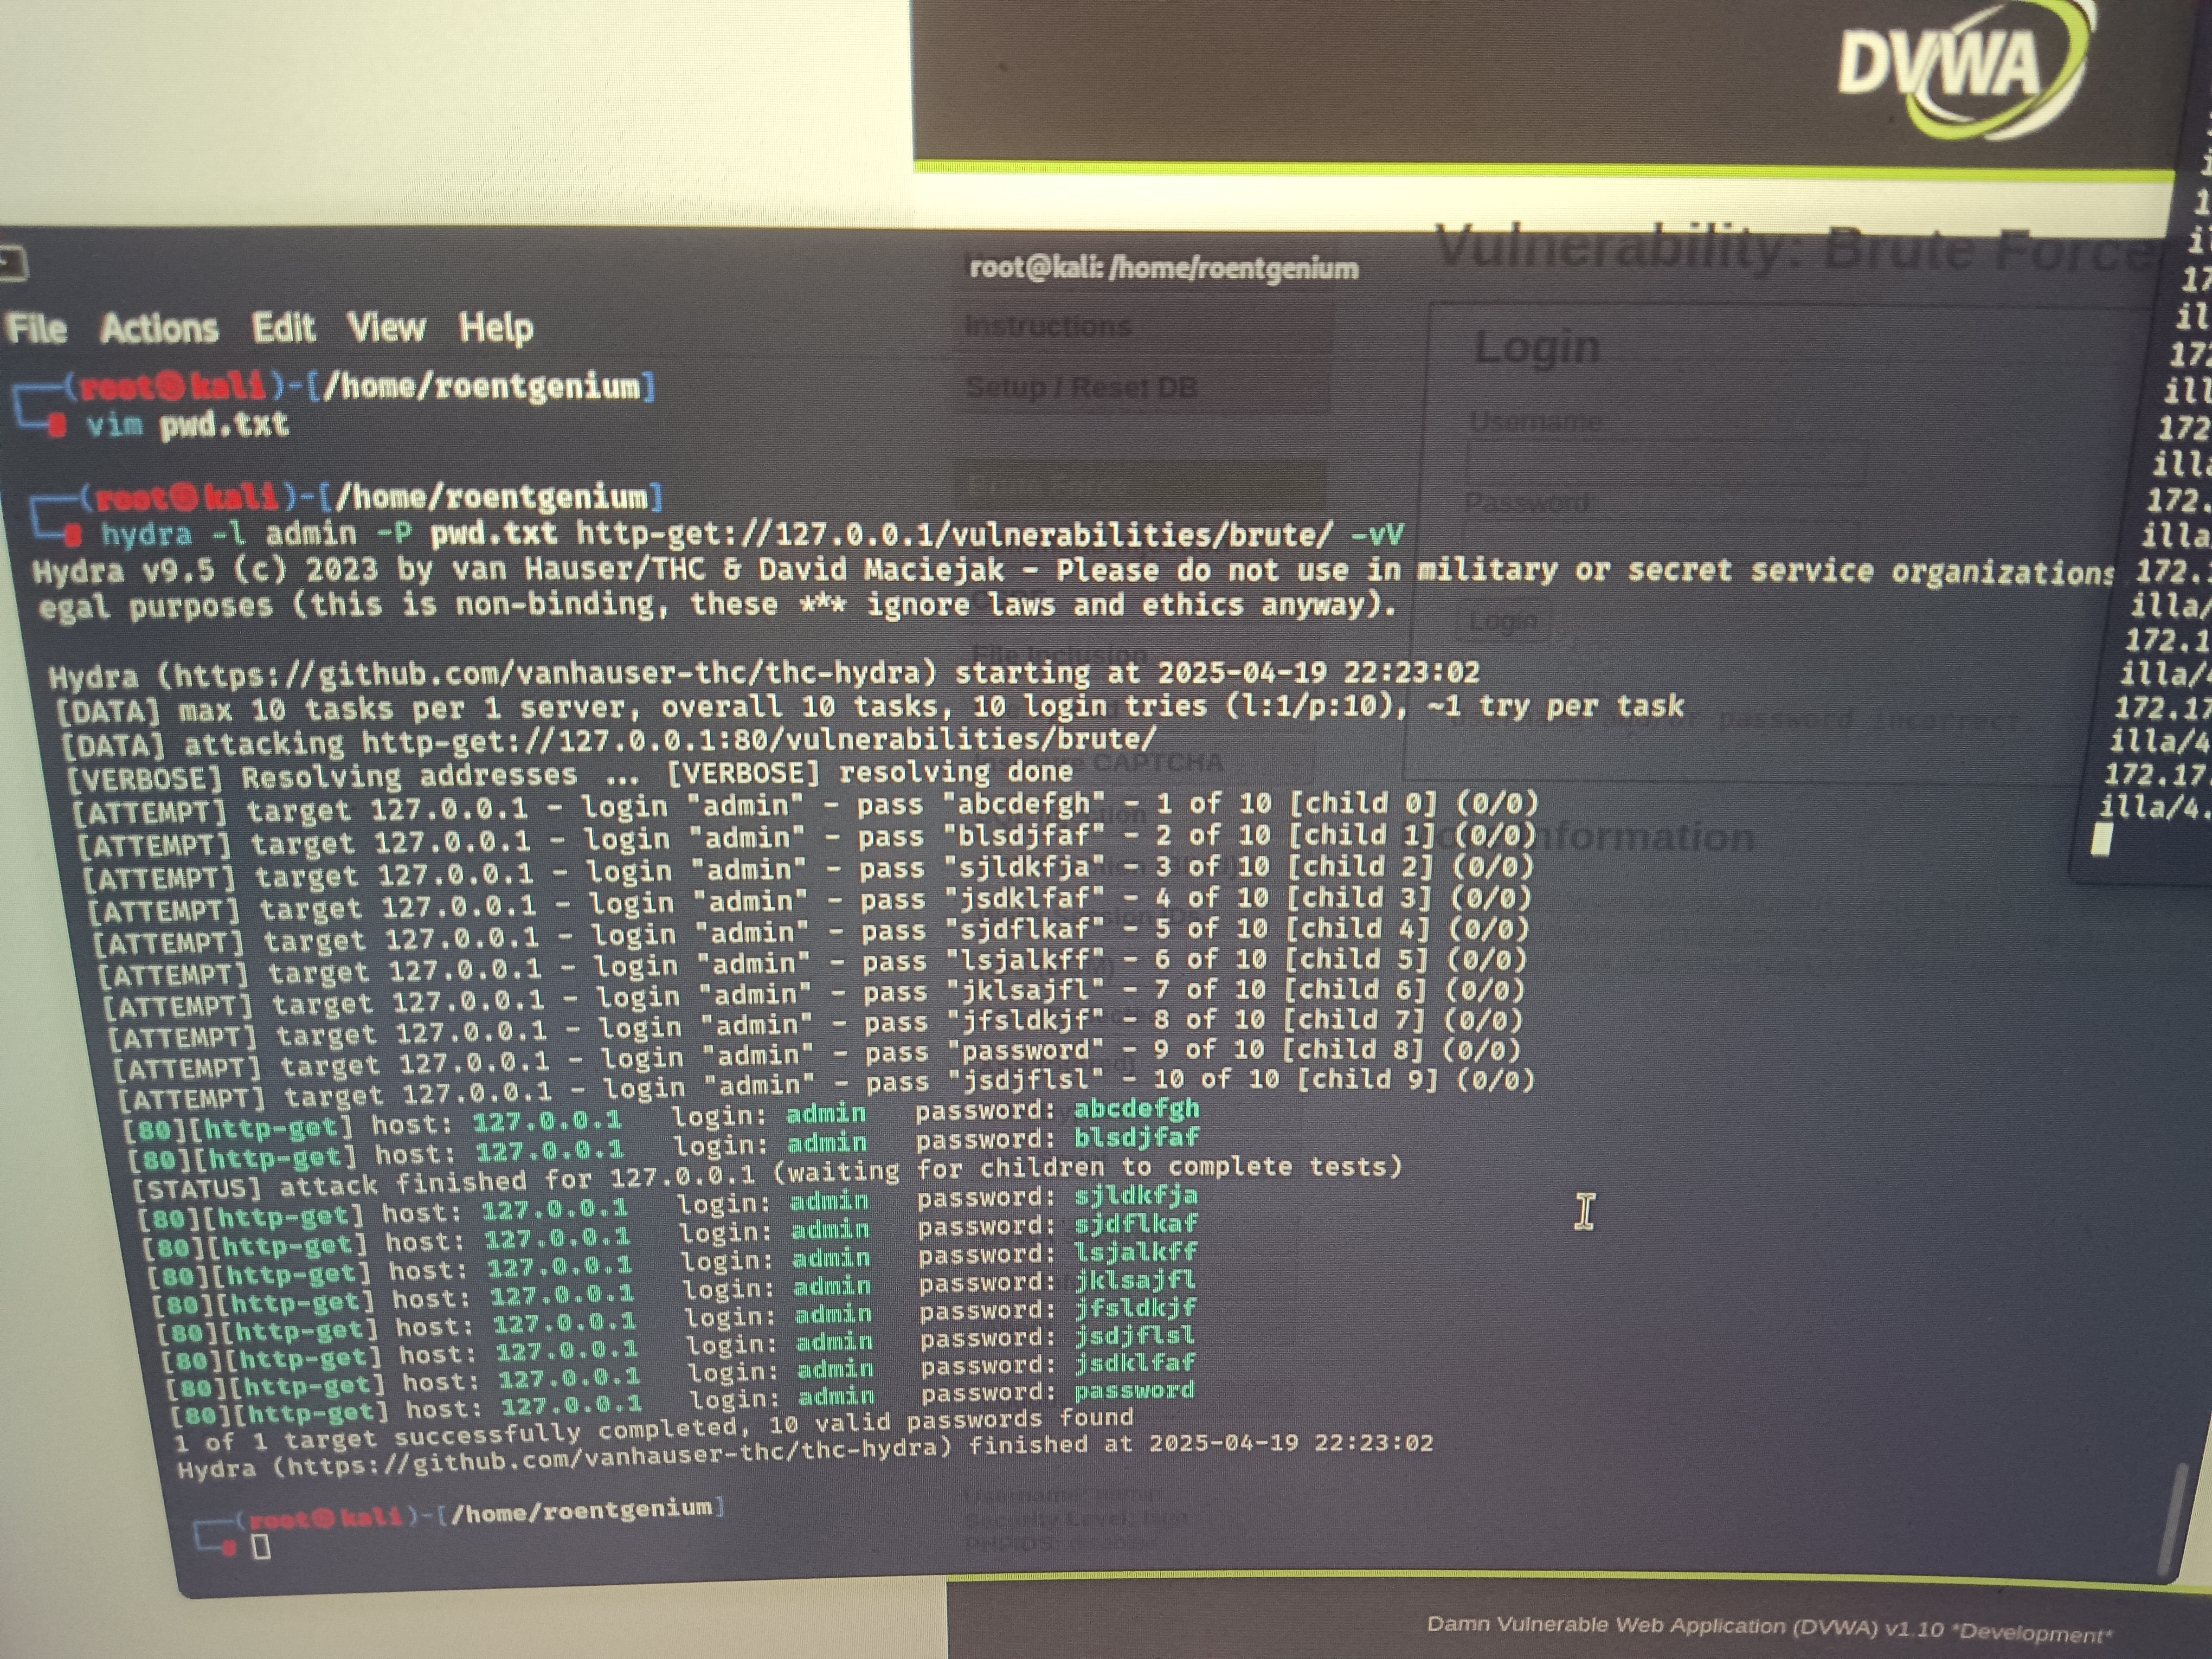Viewport: 2212px width, 1659px height.
Task: Open the View menu
Action: (386, 327)
